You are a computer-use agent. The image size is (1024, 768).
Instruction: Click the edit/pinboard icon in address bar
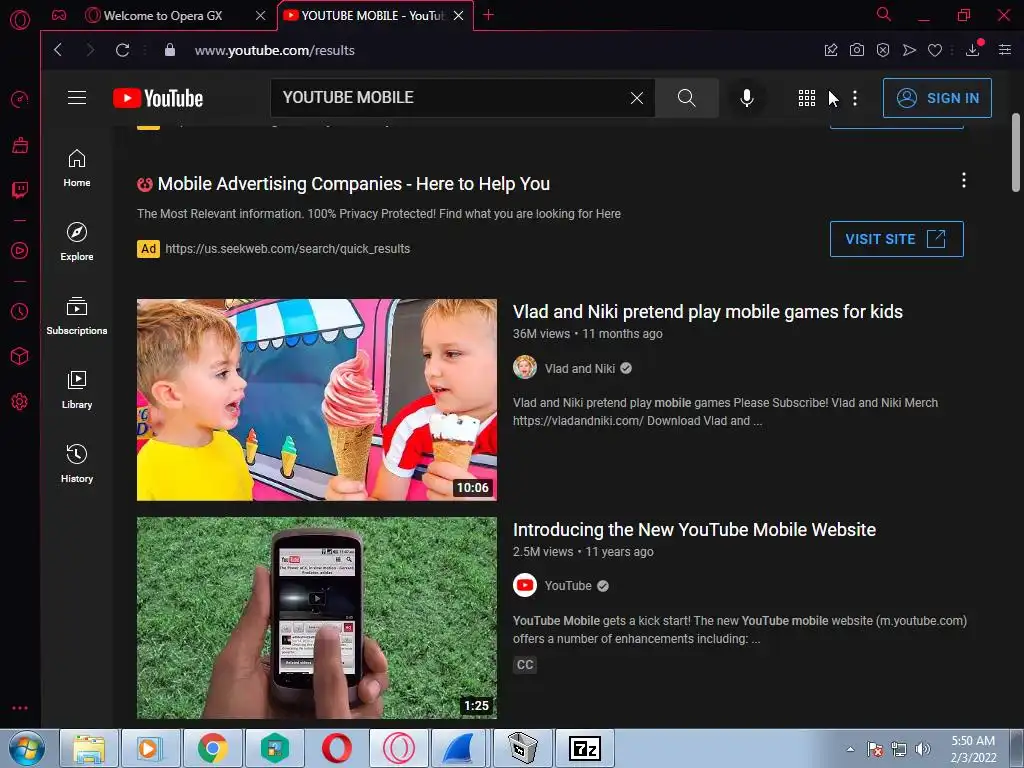(x=831, y=50)
